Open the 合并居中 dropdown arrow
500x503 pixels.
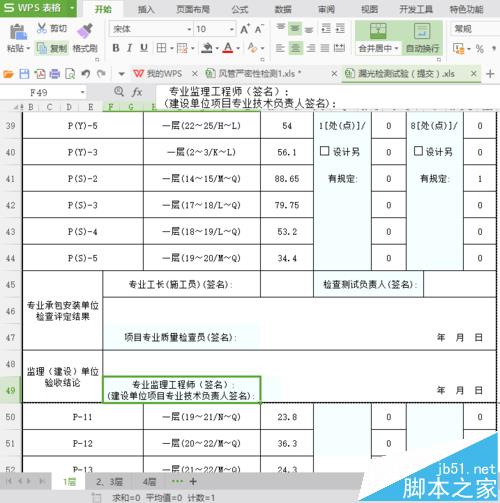(x=396, y=49)
